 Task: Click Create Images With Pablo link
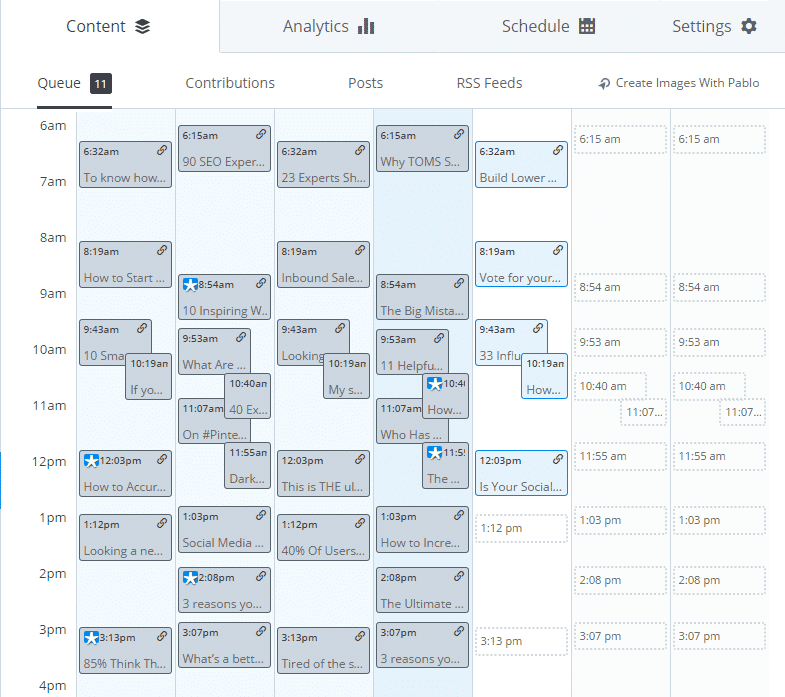tap(687, 83)
